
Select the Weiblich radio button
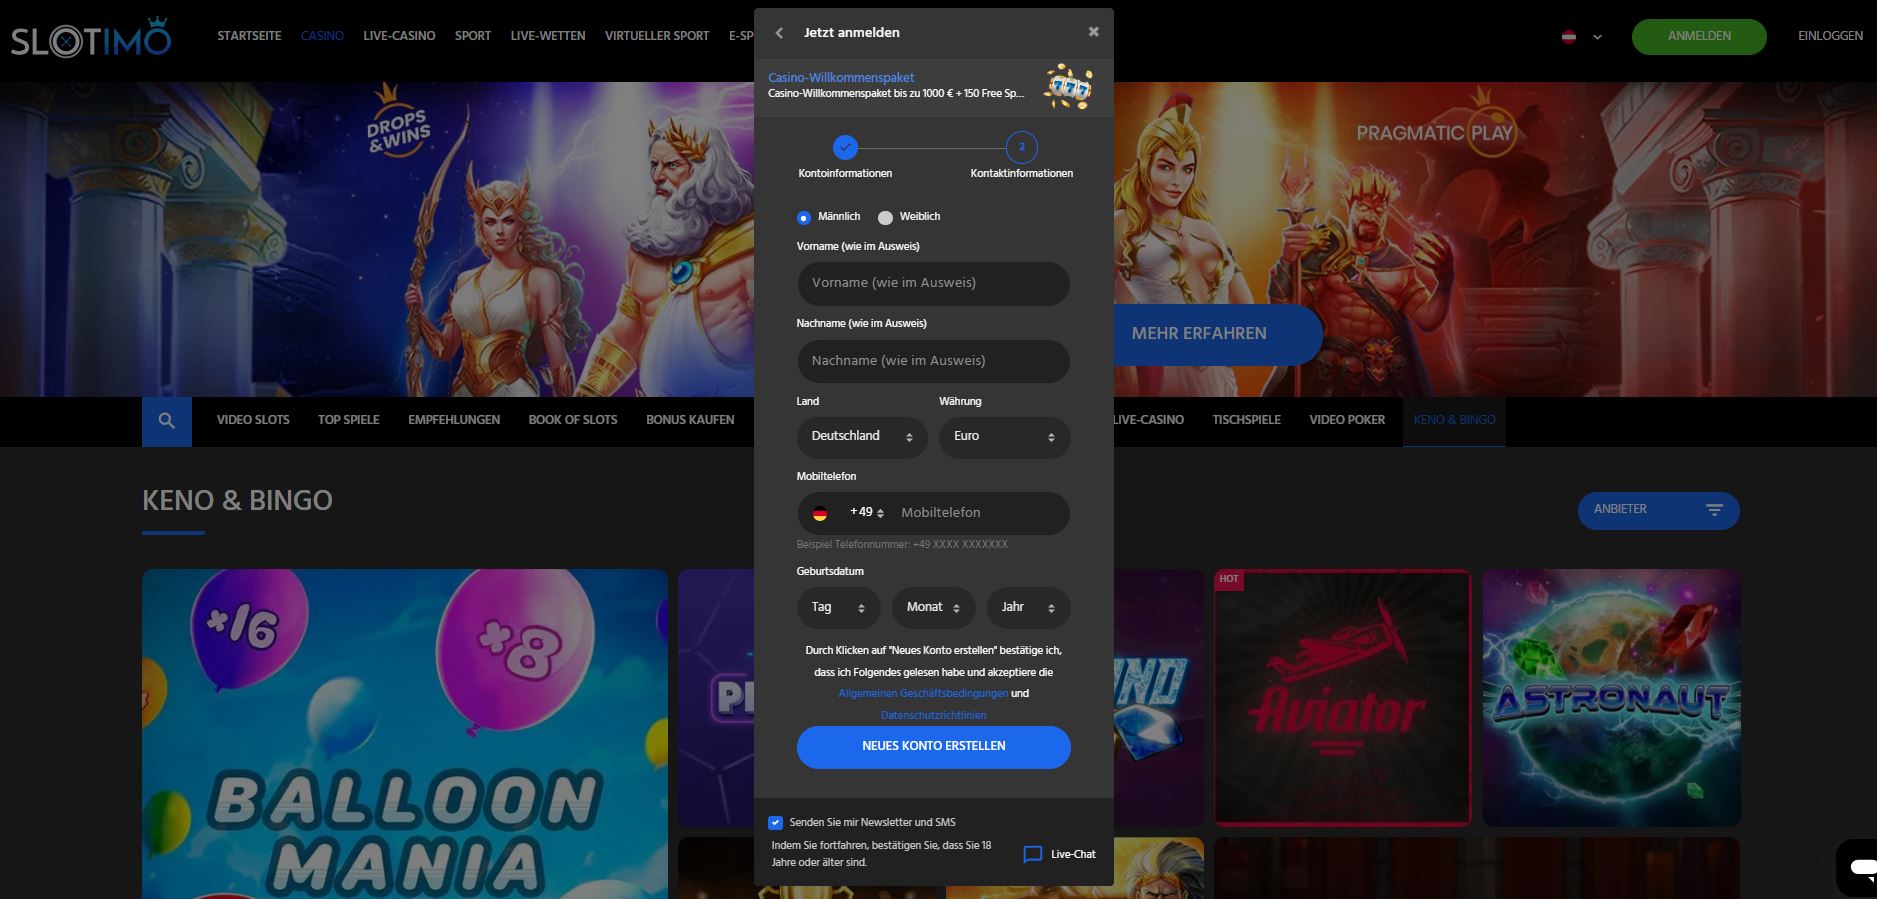pos(885,217)
